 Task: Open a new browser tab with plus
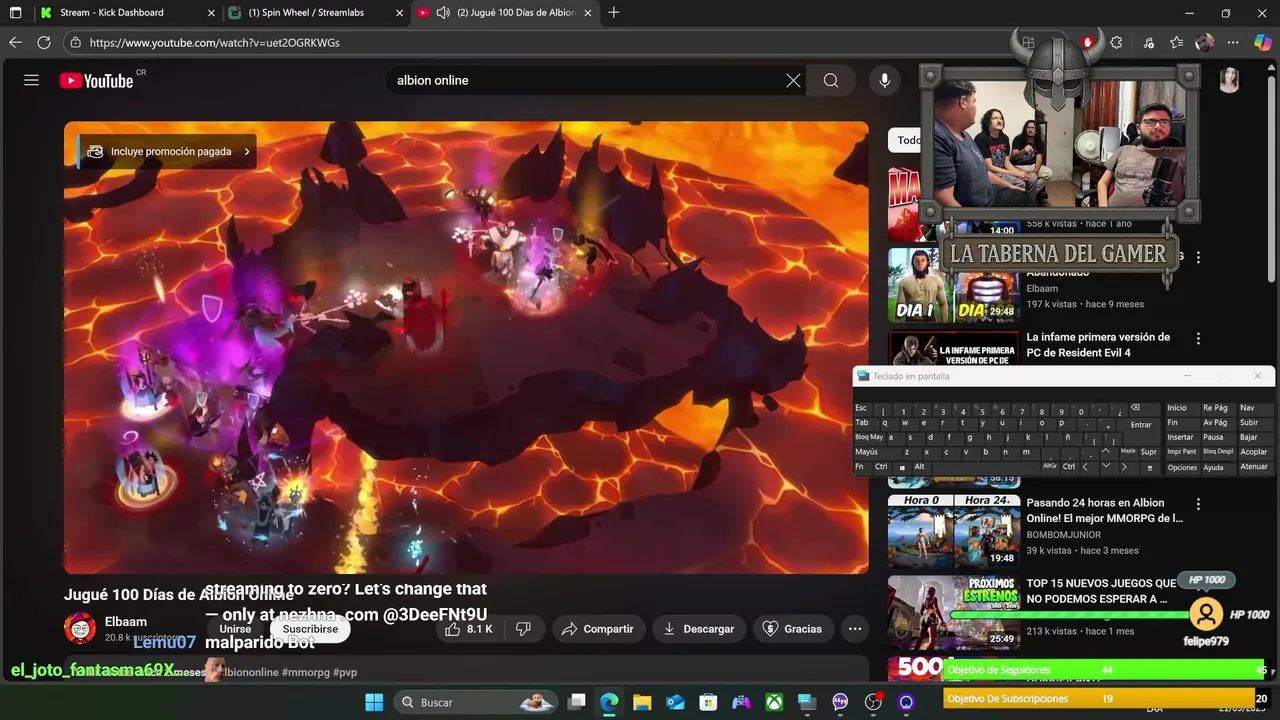614,13
